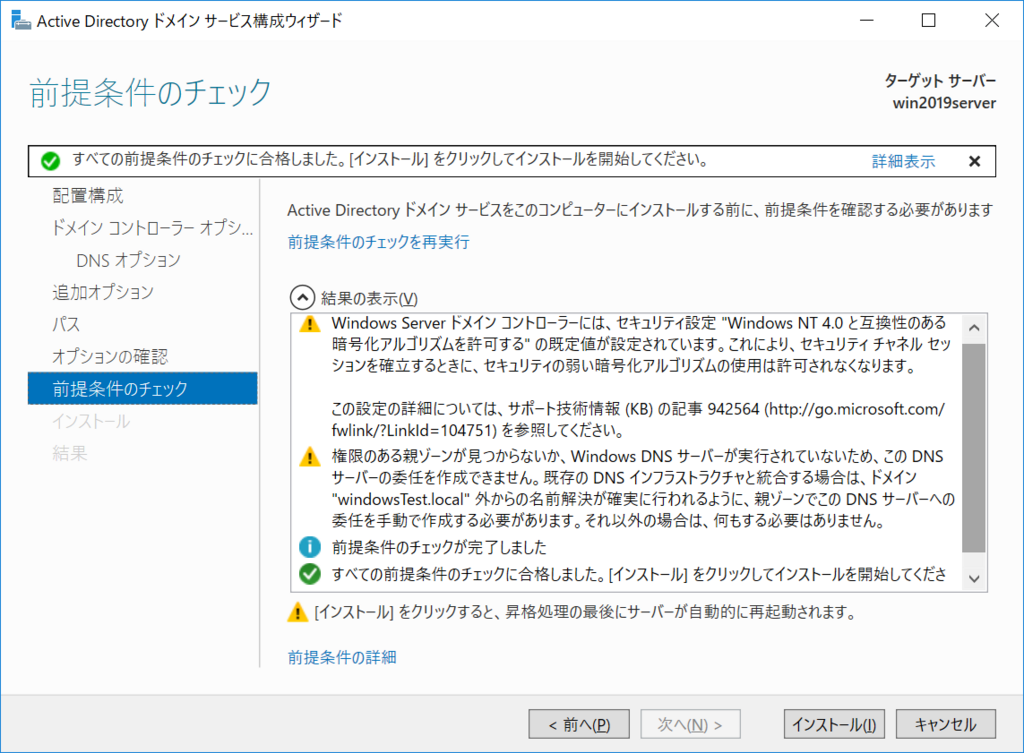The width and height of the screenshot is (1024, 753).
Task: Click the green check icon in the results list
Action: 310,574
